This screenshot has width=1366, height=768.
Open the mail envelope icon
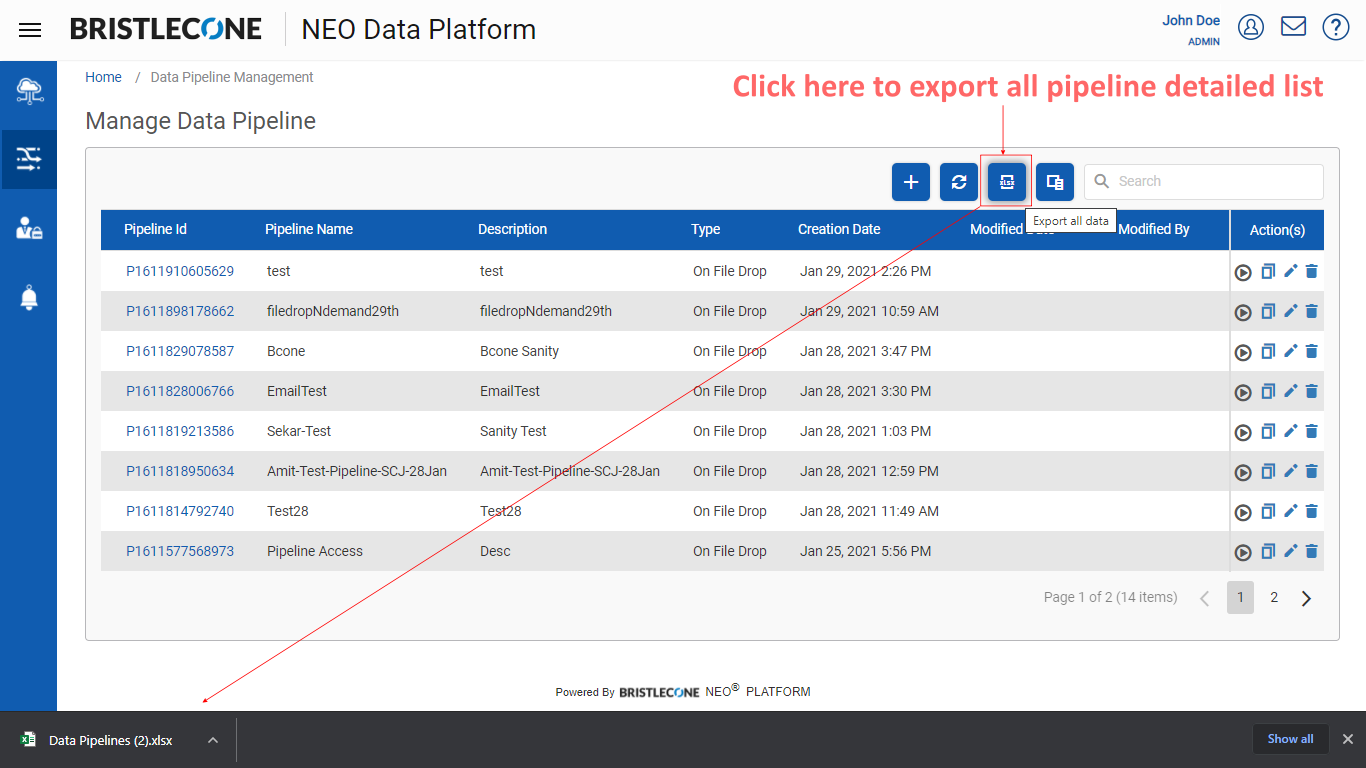(1293, 26)
